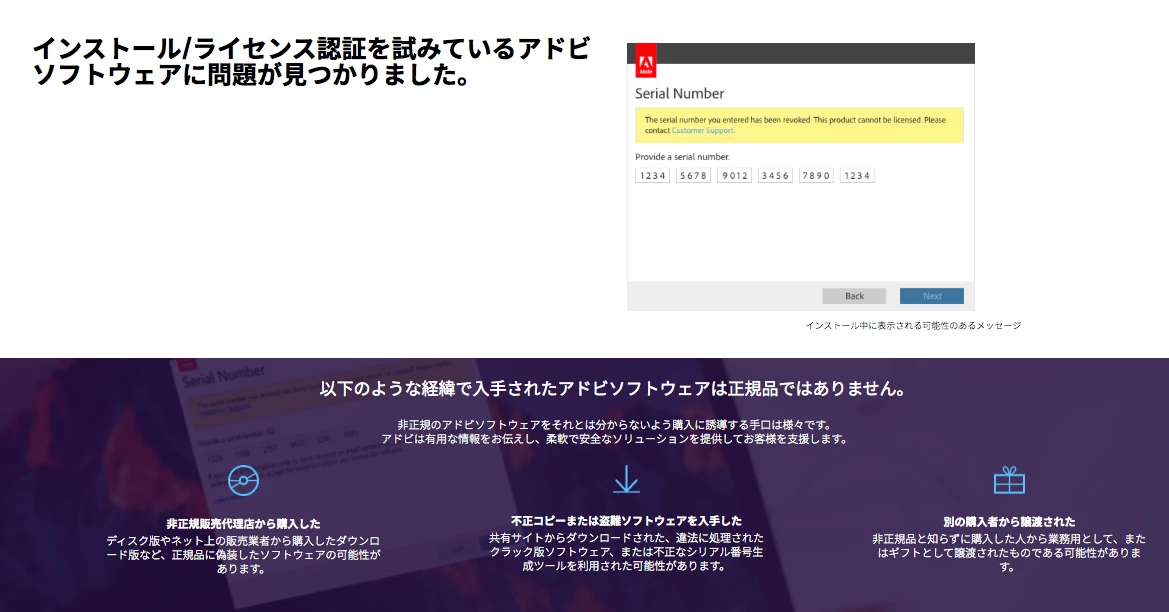1169x612 pixels.
Task: Click the 'Provide a serial number.' label
Action: click(x=682, y=157)
